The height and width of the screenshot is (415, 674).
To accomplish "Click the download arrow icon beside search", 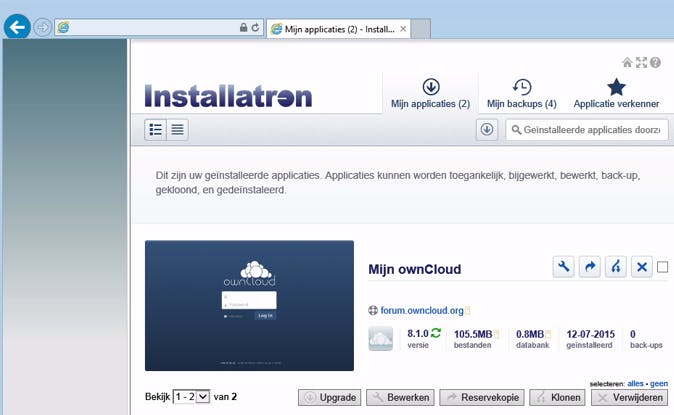I will (487, 129).
